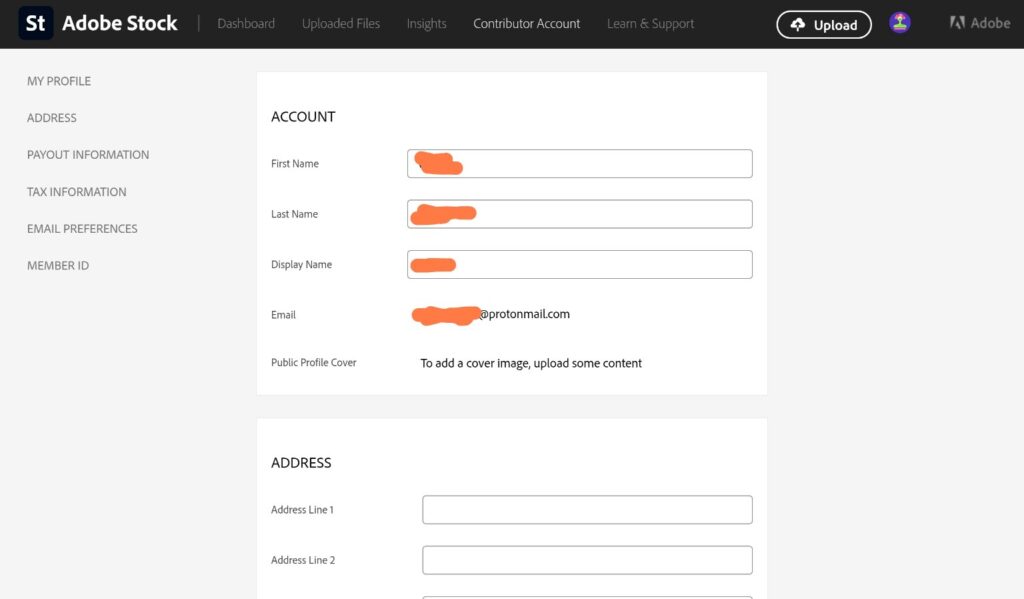This screenshot has height=599, width=1024.
Task: Select Contributor Account tab
Action: [526, 24]
